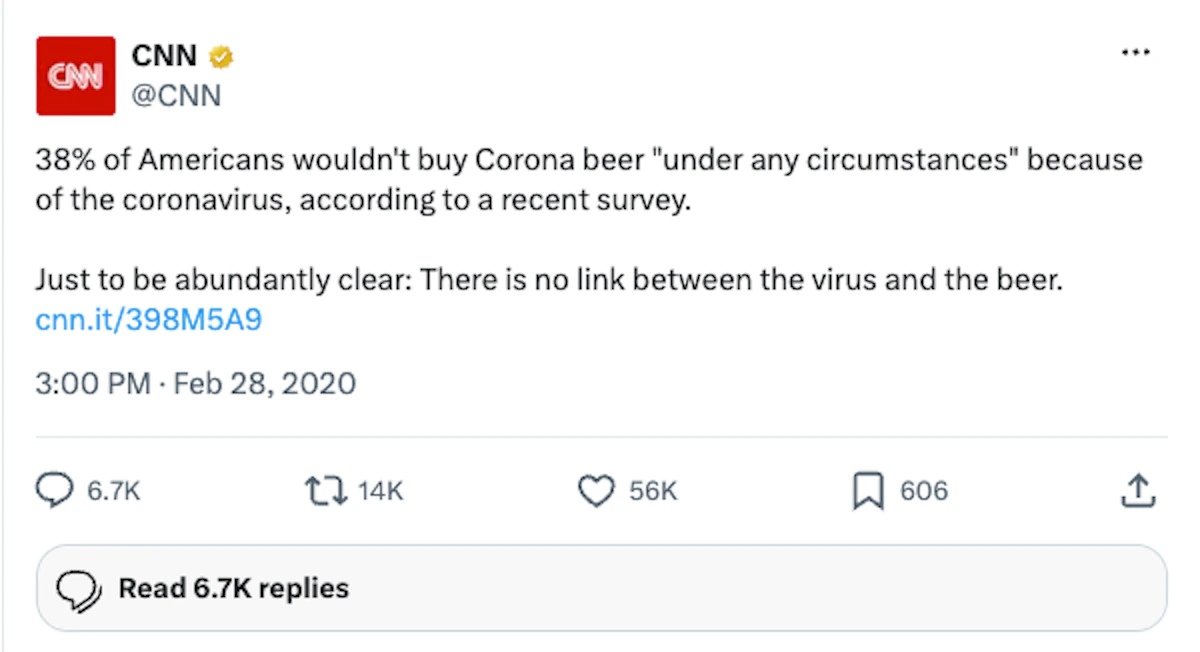Click the 14K repost count
The height and width of the screenshot is (652, 1200).
[x=380, y=491]
